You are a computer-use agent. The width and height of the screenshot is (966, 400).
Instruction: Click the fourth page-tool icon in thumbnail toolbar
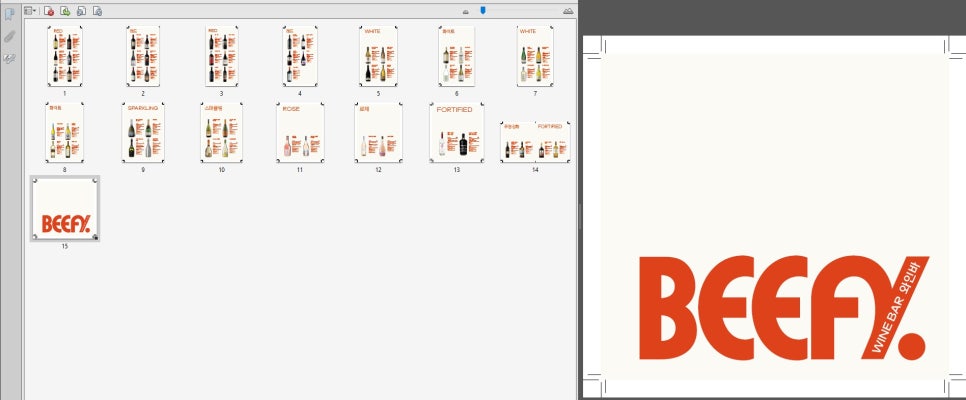[97, 10]
